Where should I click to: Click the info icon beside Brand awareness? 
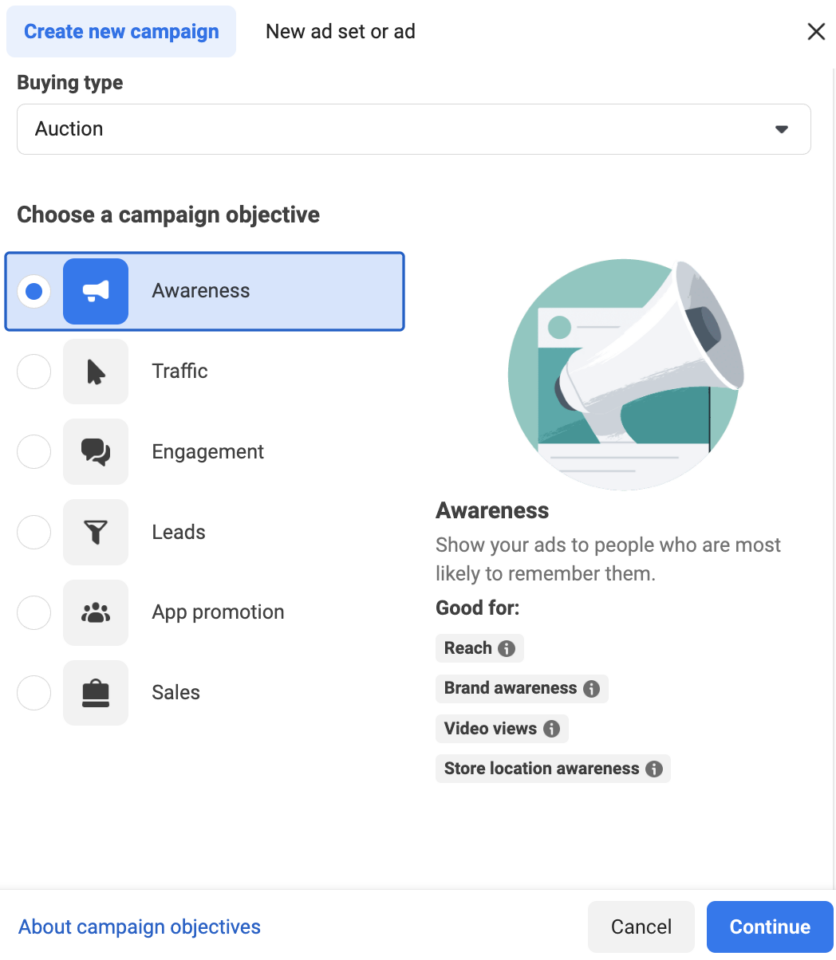click(x=592, y=688)
